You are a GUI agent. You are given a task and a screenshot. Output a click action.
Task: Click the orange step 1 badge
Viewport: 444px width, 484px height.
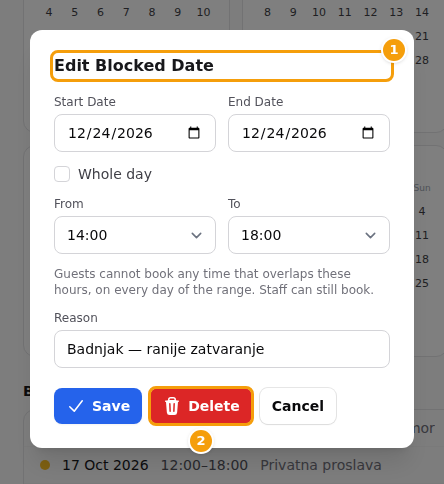coord(394,50)
